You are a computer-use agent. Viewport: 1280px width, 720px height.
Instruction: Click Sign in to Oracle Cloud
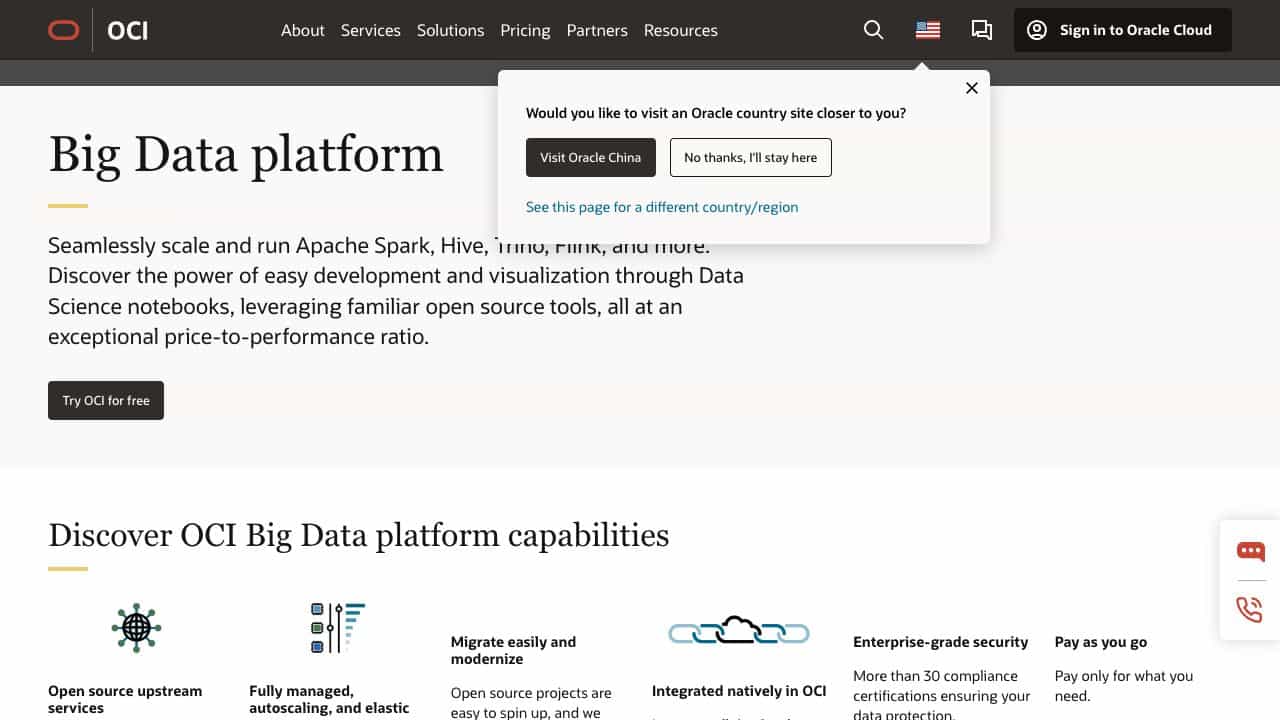click(1123, 30)
